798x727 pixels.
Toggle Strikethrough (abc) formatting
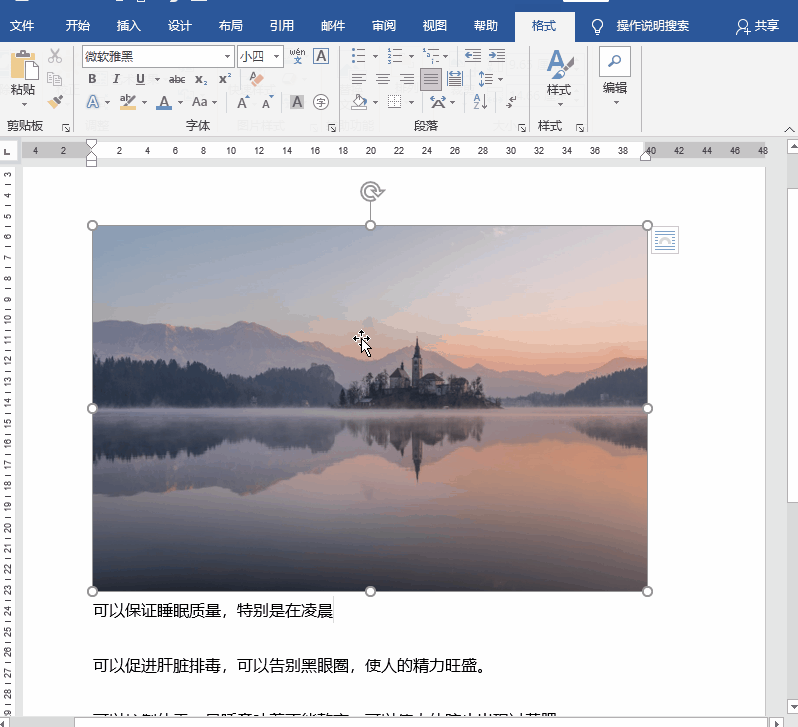point(177,79)
